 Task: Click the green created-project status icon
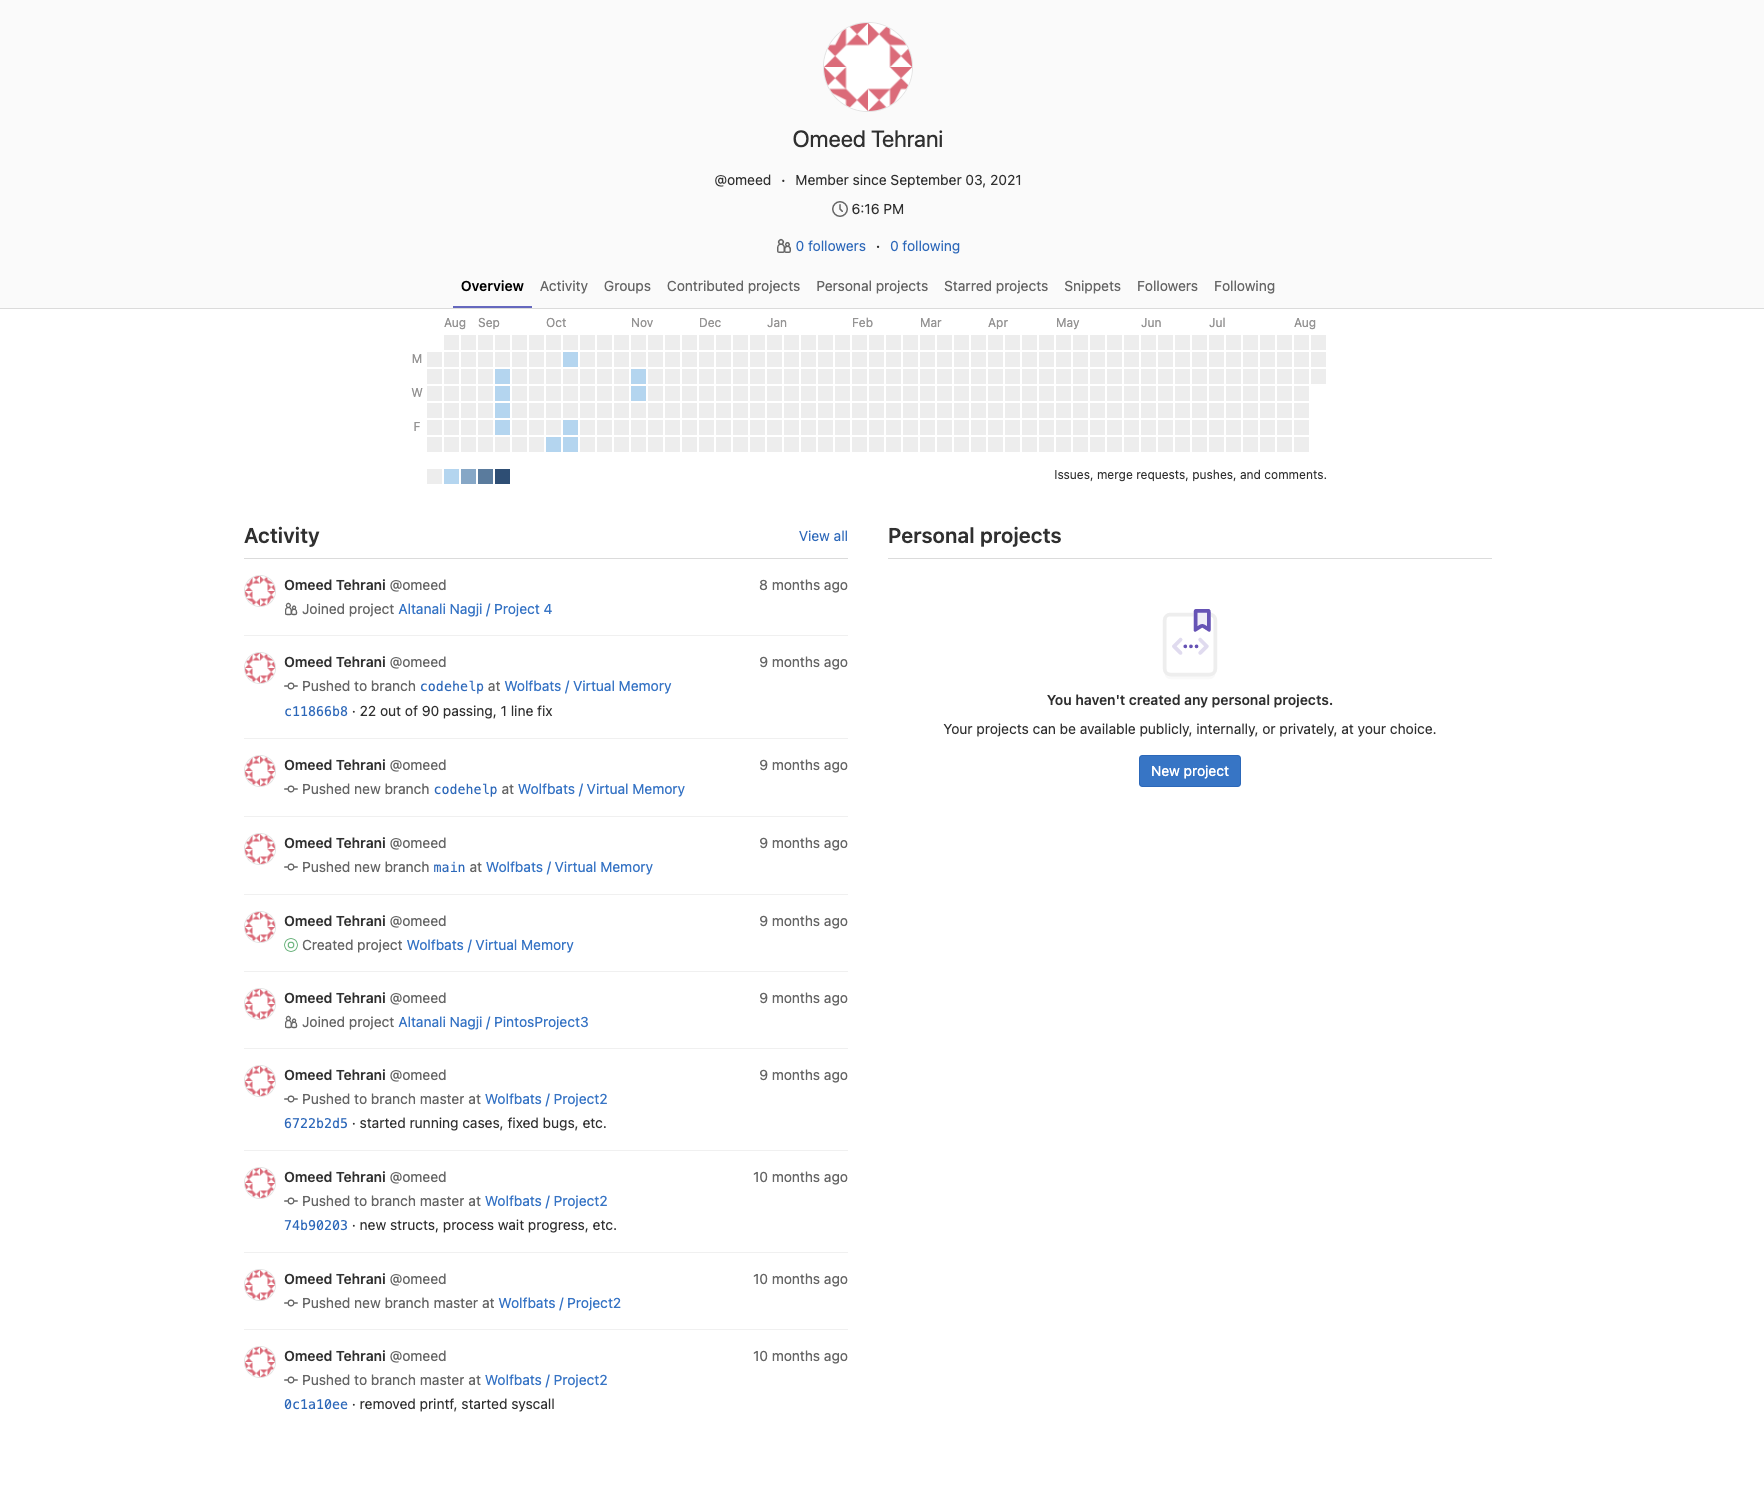291,945
